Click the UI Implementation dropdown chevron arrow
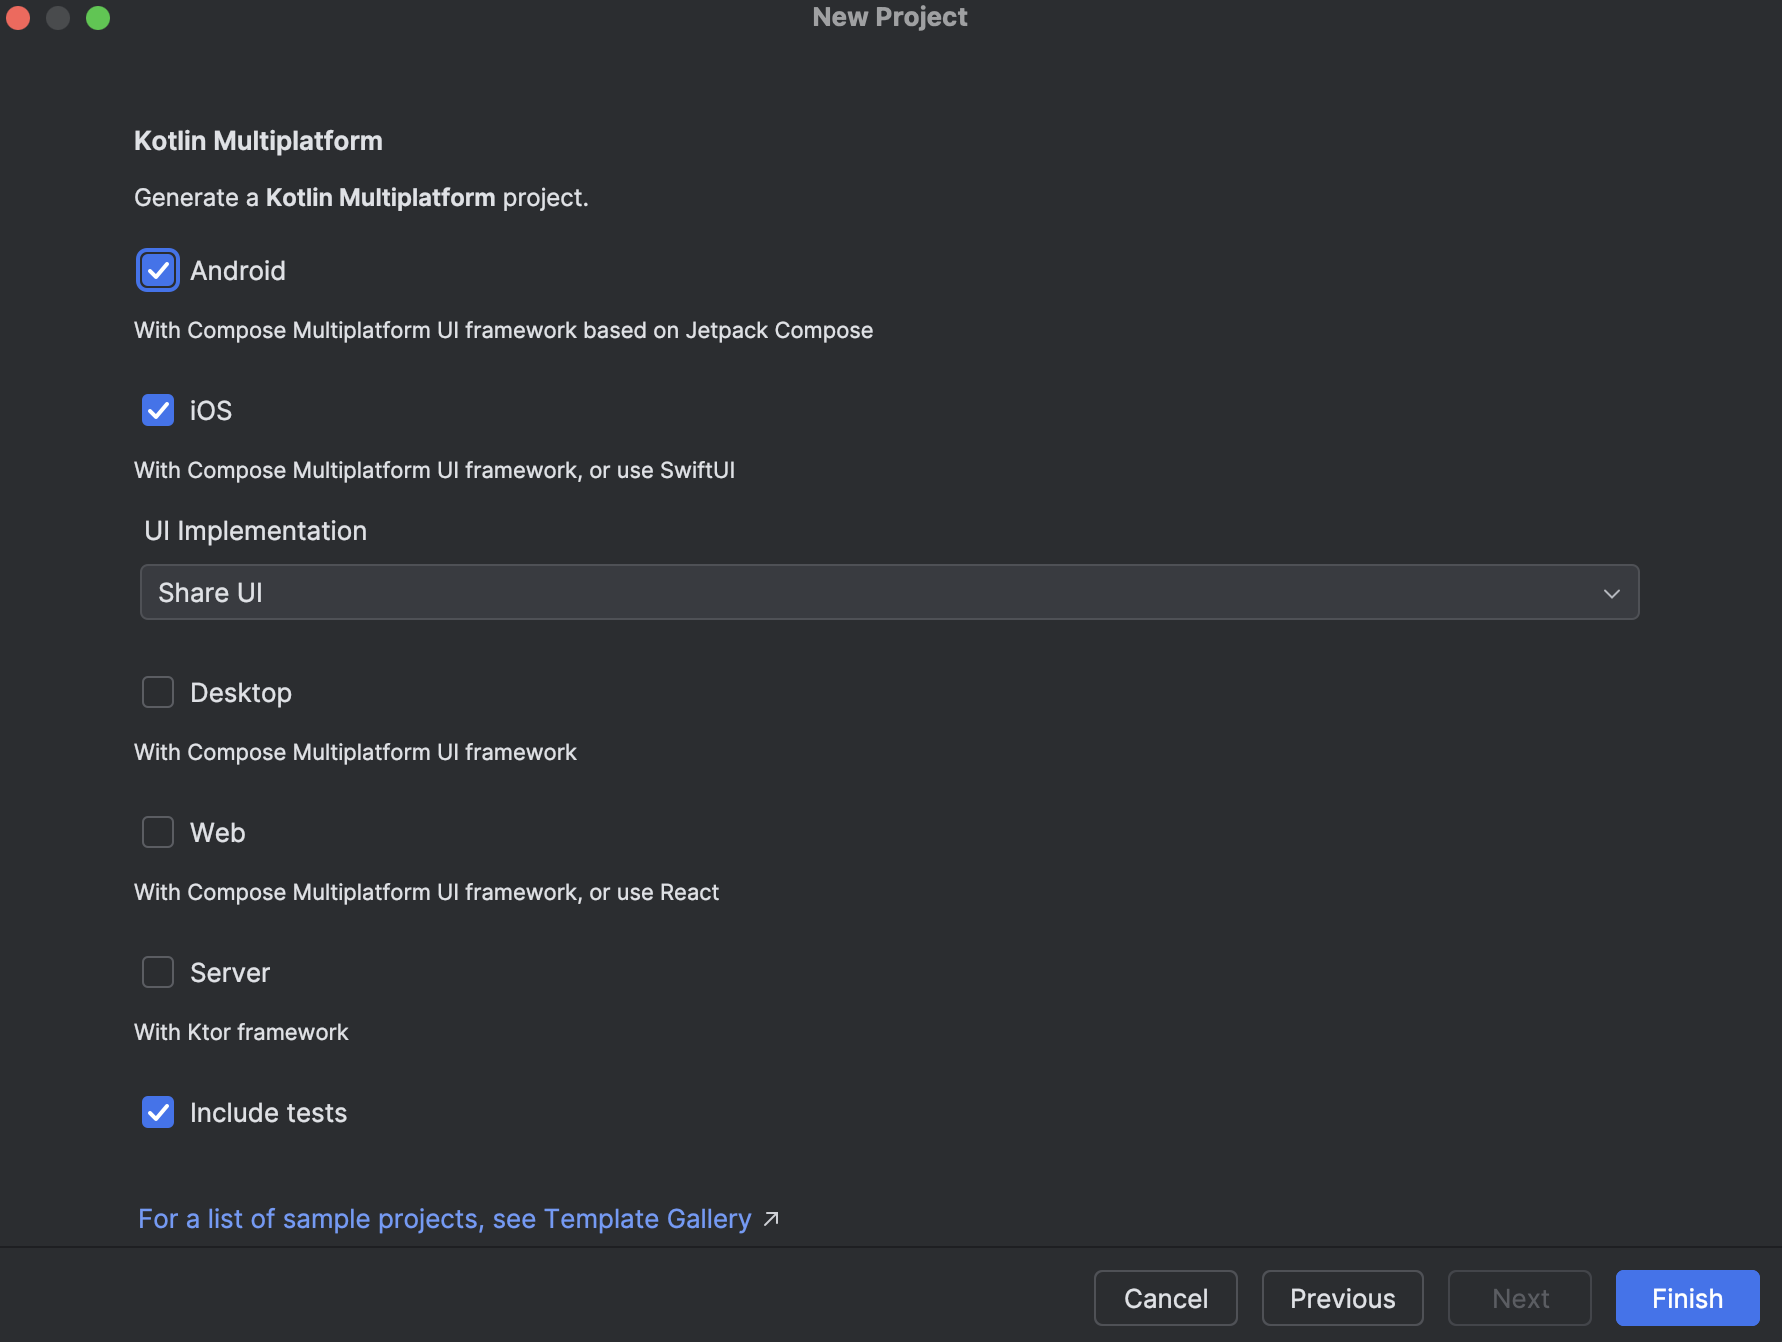Image resolution: width=1782 pixels, height=1342 pixels. pos(1611,593)
